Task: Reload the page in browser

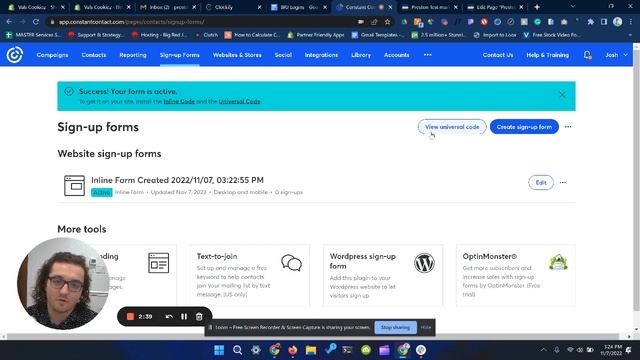Action: 36,22
